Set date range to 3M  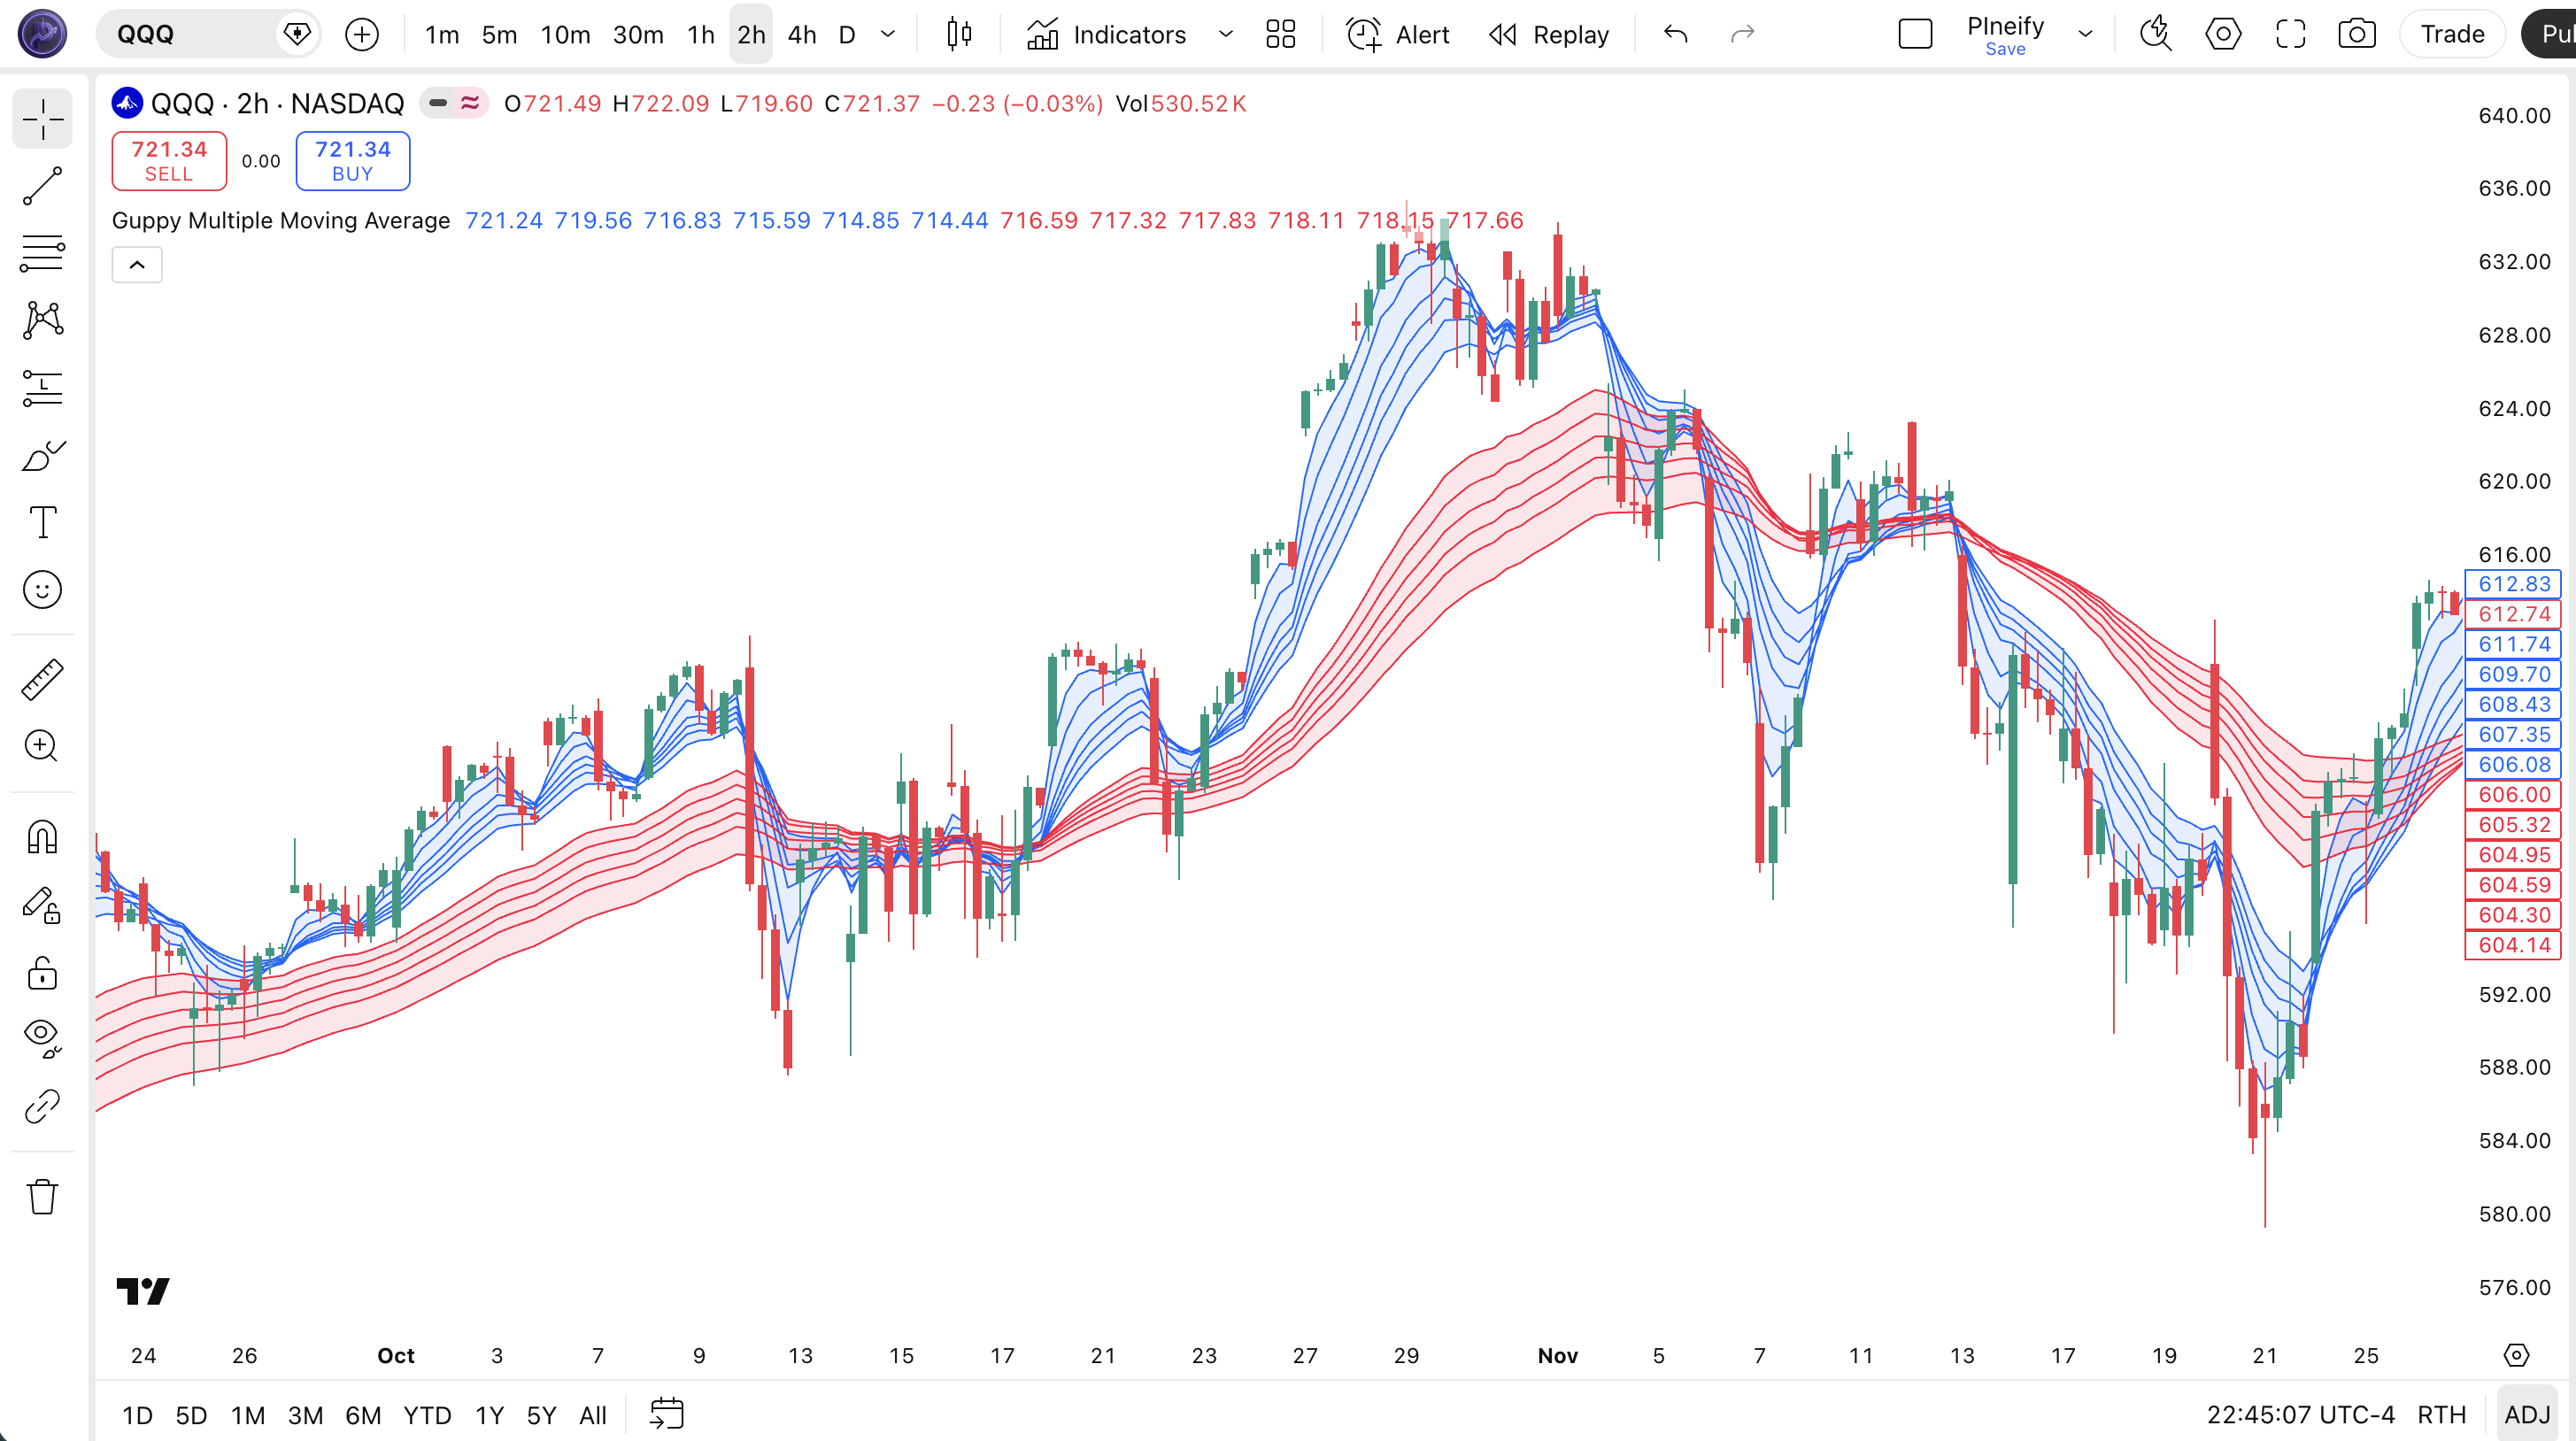pos(305,1415)
